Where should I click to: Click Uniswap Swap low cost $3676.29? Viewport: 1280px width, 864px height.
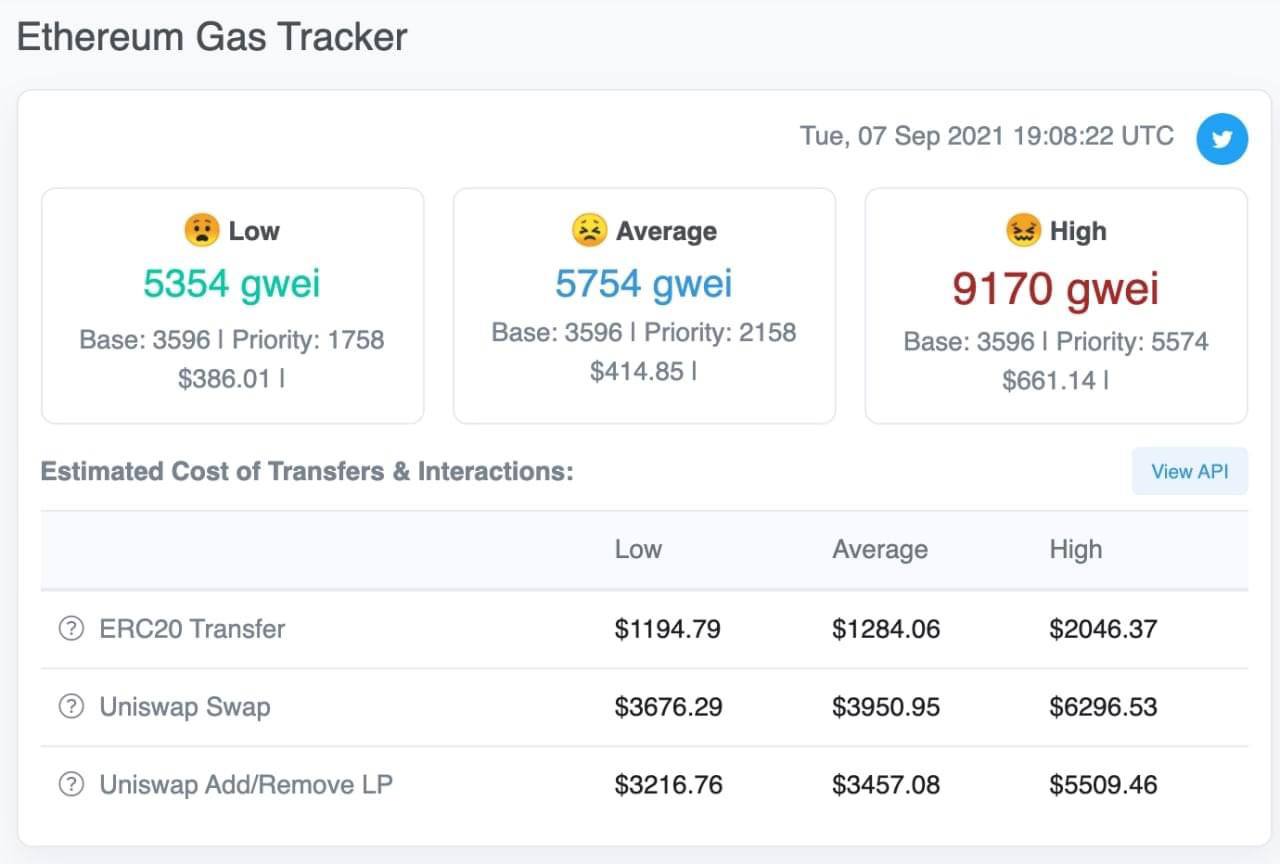[x=668, y=707]
